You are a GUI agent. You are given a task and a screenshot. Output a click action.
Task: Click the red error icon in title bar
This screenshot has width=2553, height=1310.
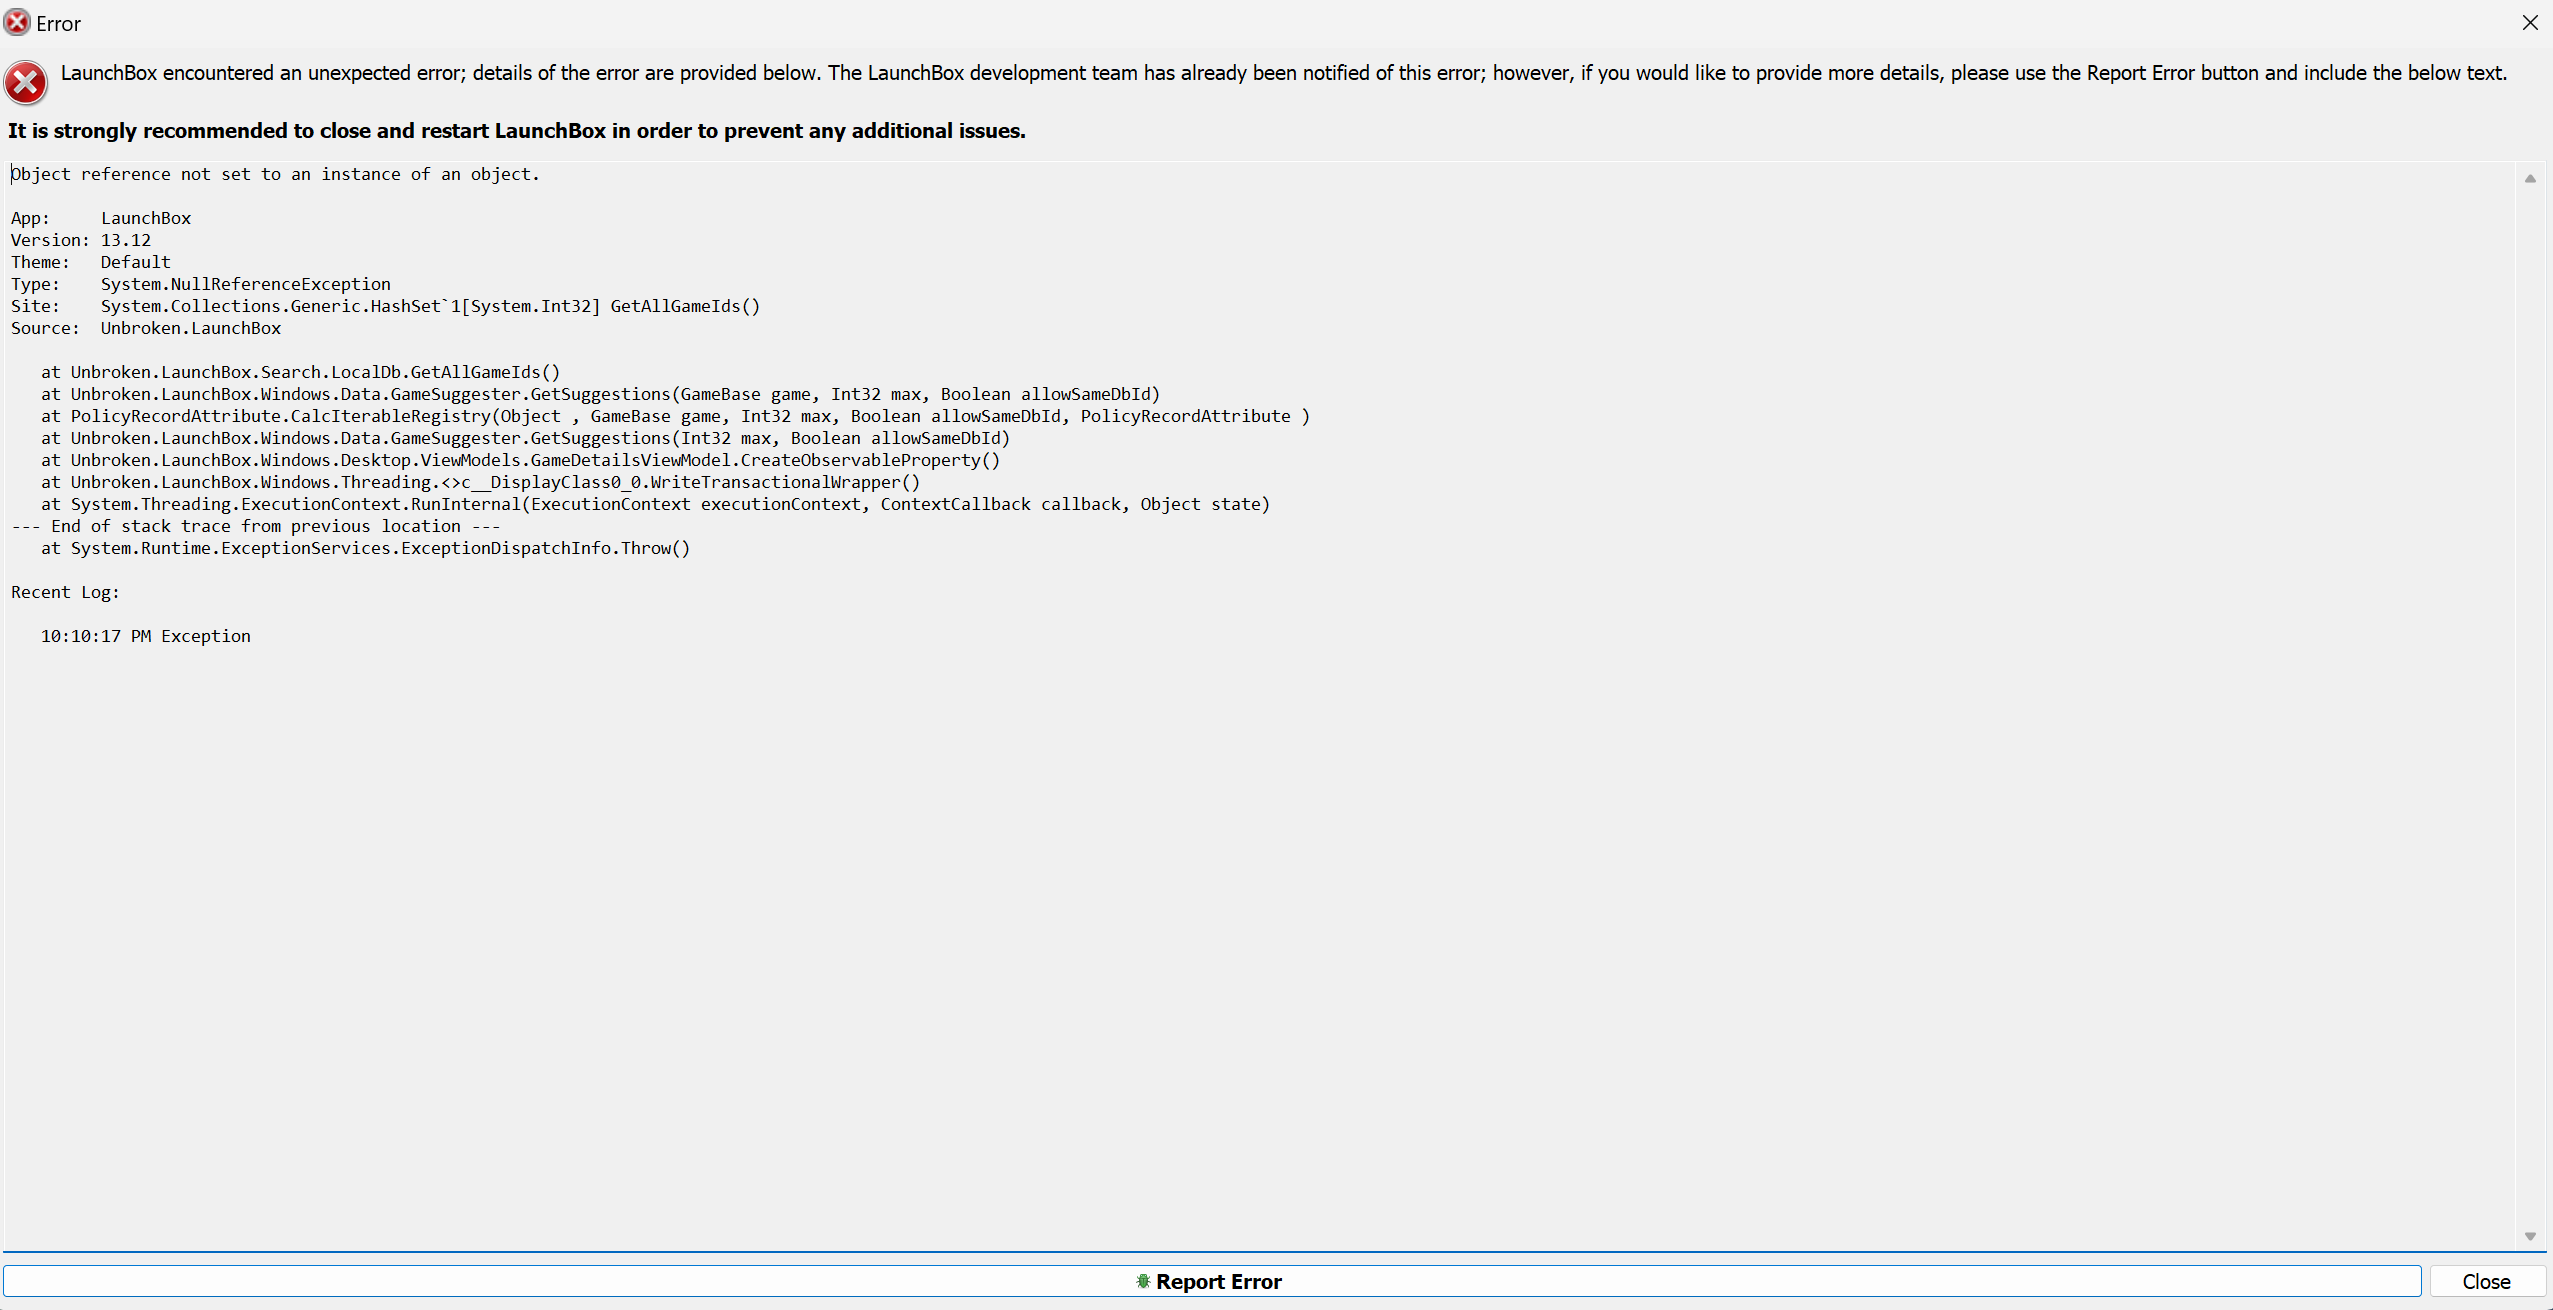point(17,22)
